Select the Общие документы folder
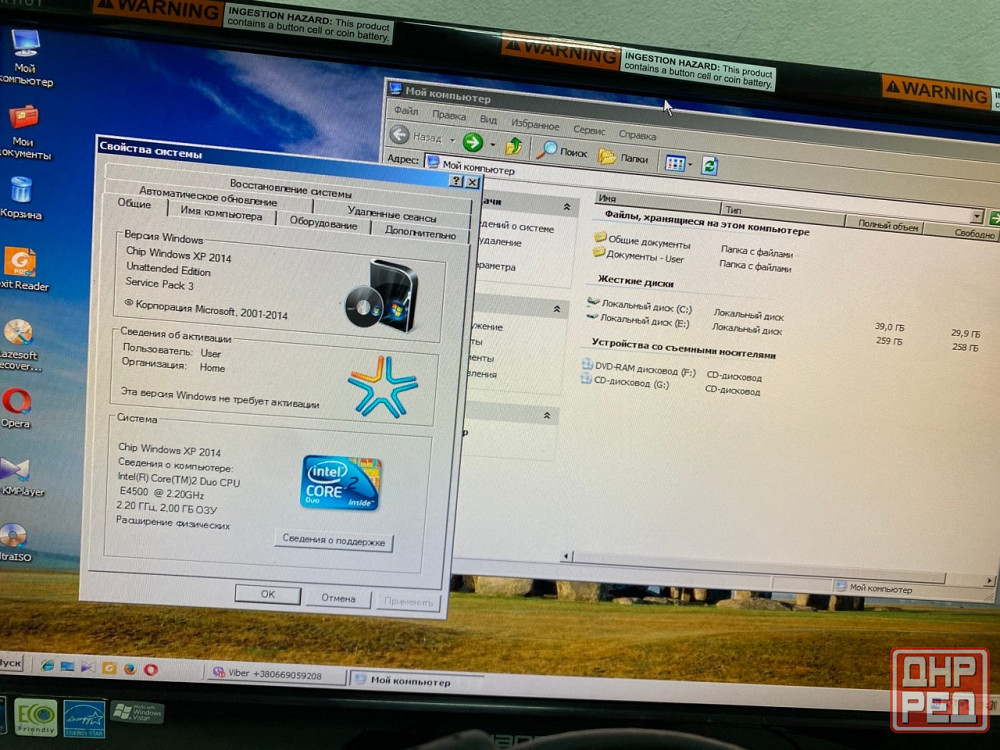 point(642,240)
